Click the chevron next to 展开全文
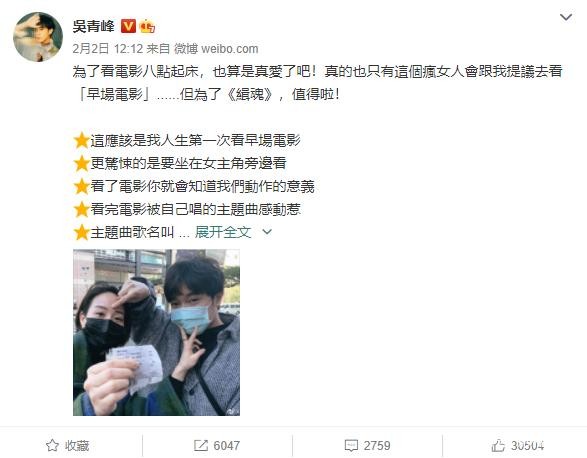587x458 pixels. coord(267,232)
